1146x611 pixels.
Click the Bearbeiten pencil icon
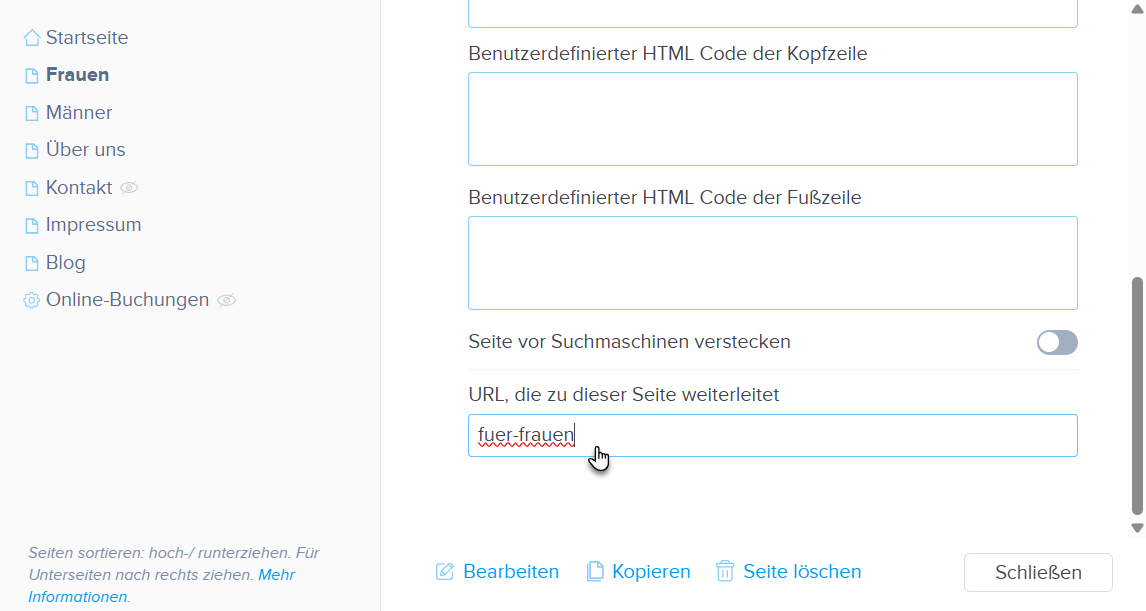click(x=445, y=572)
